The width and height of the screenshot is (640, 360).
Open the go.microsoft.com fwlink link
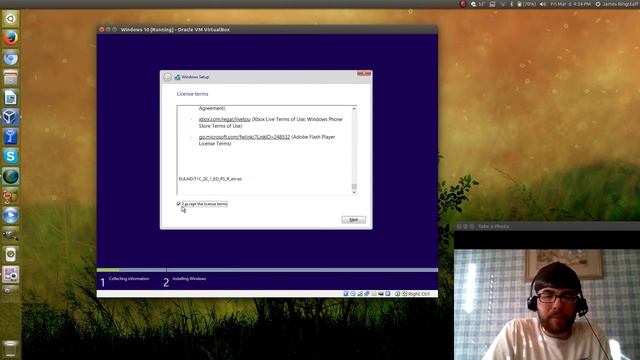tap(244, 137)
